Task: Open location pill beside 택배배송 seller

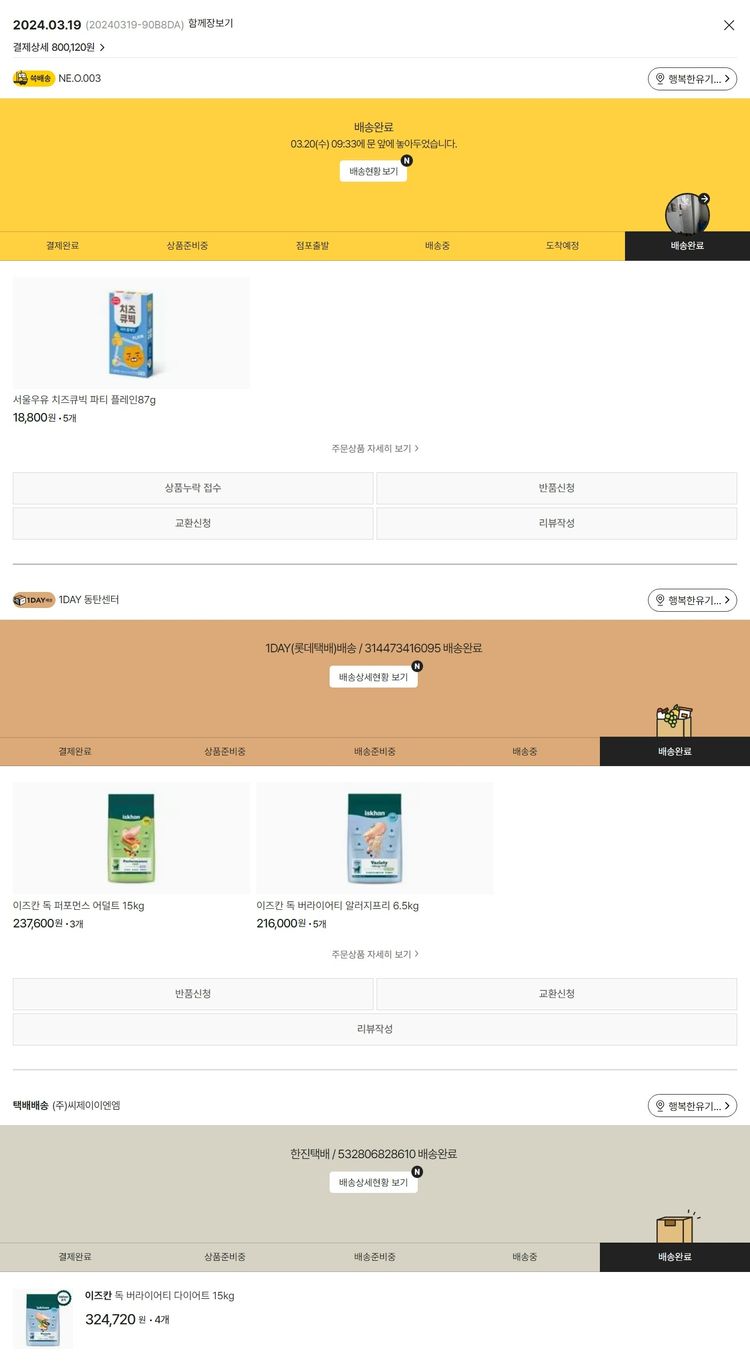Action: (x=692, y=1106)
